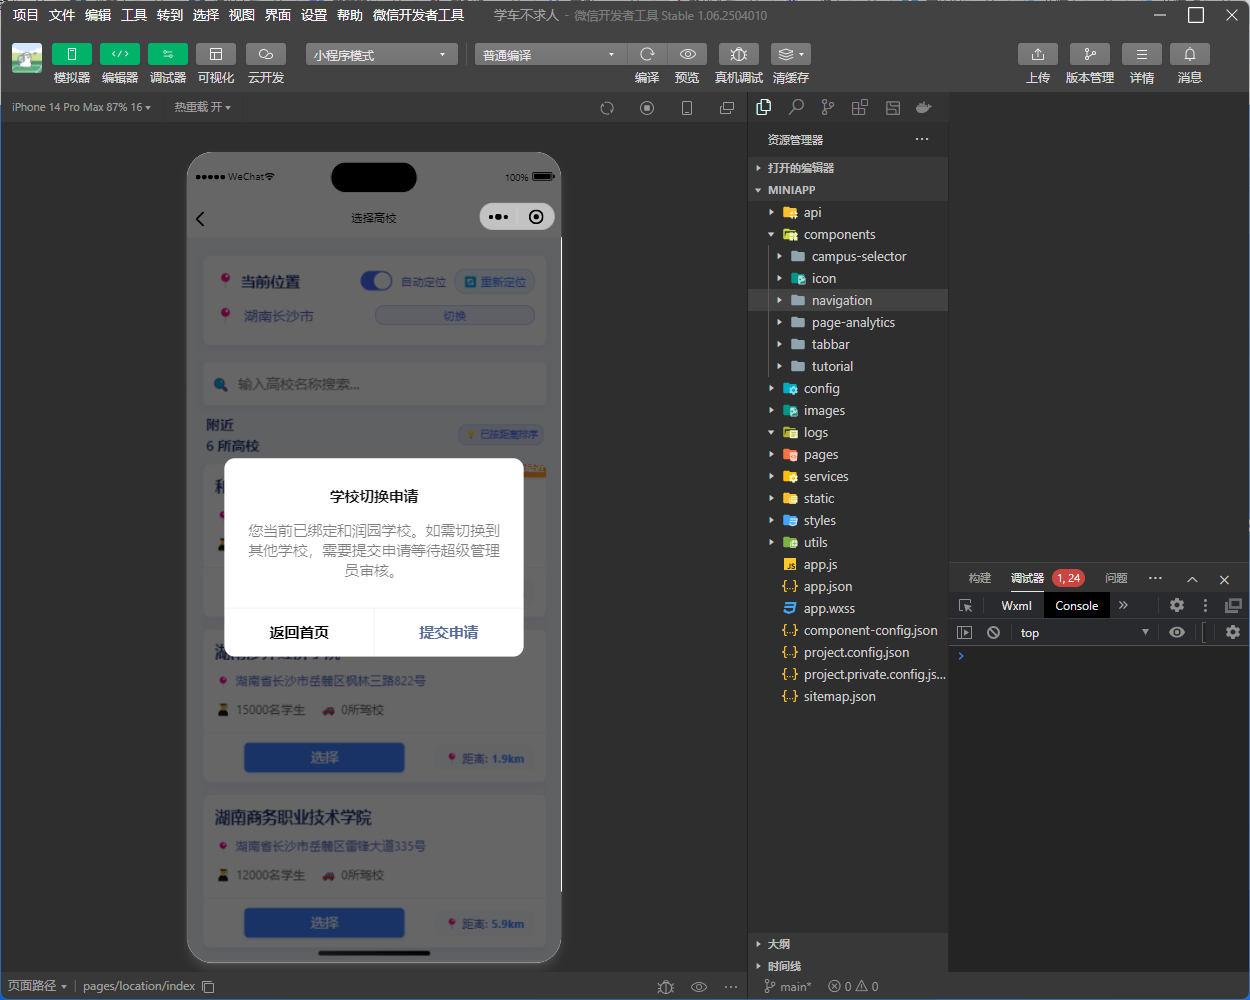Select the navigation folder in components
Viewport: 1250px width, 1000px height.
point(841,301)
